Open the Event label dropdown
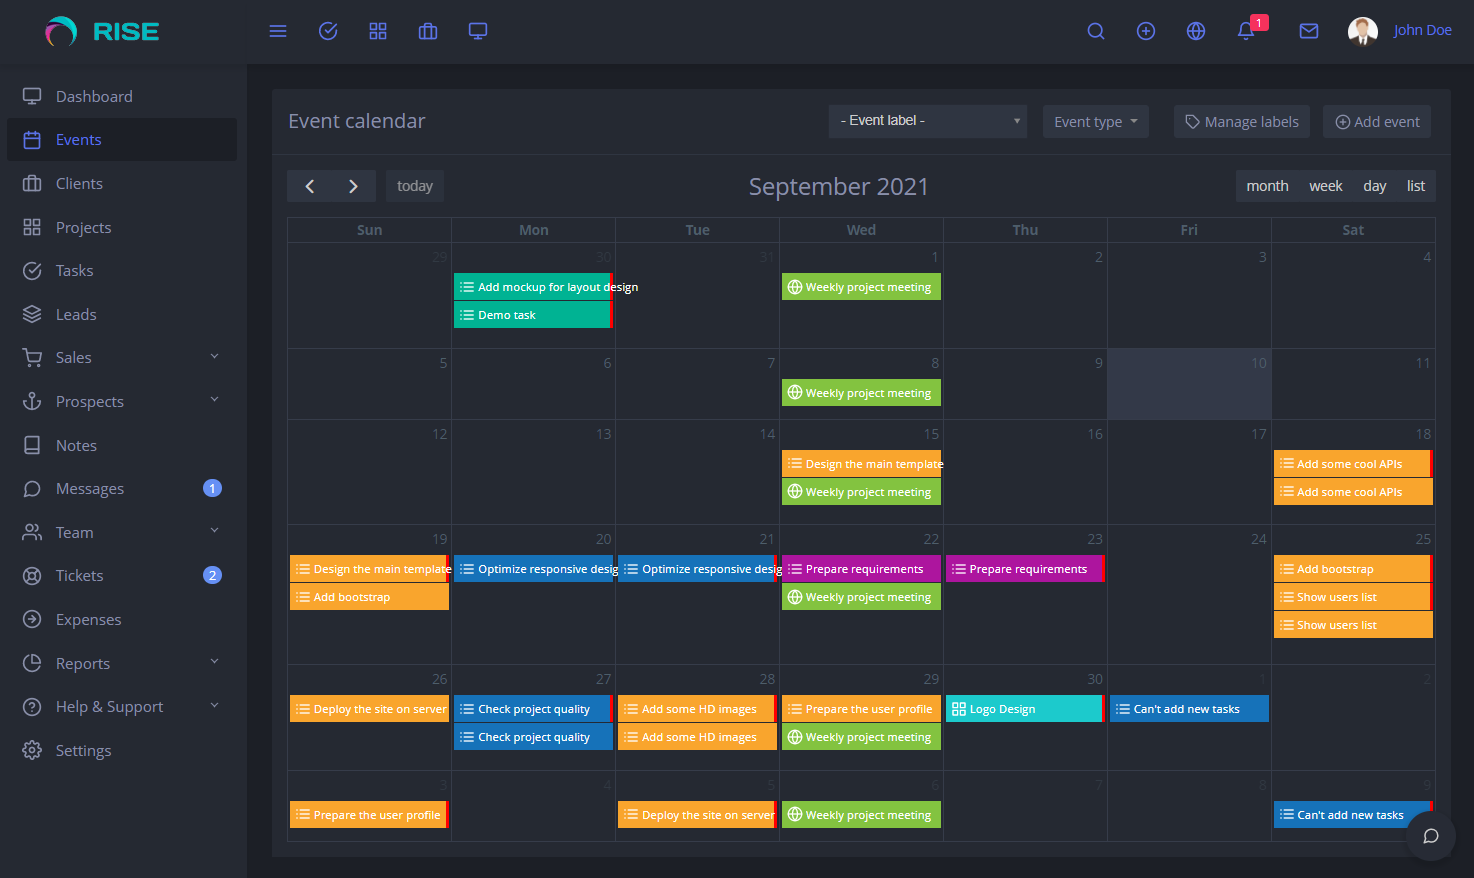 927,121
